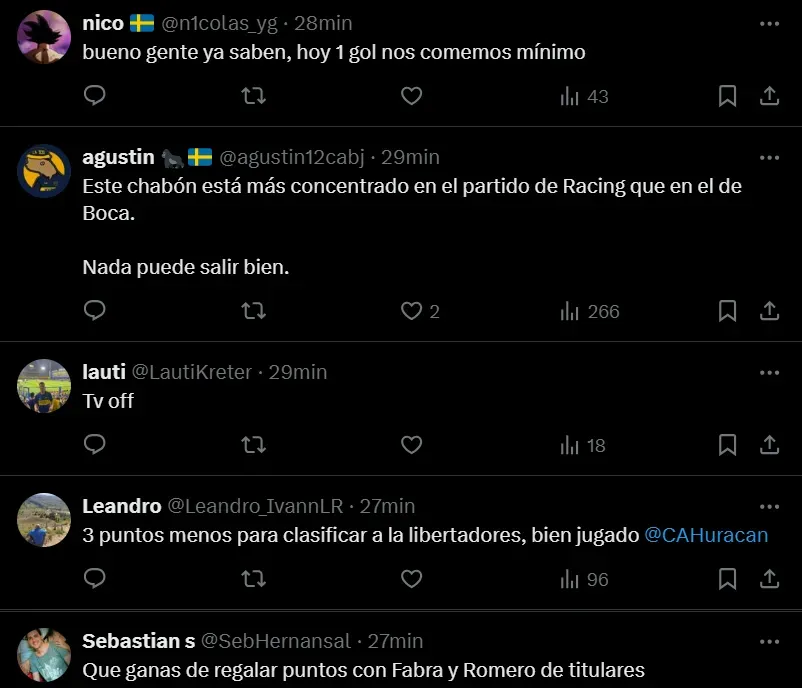
Task: Bookmark agustin's tweet
Action: (728, 311)
